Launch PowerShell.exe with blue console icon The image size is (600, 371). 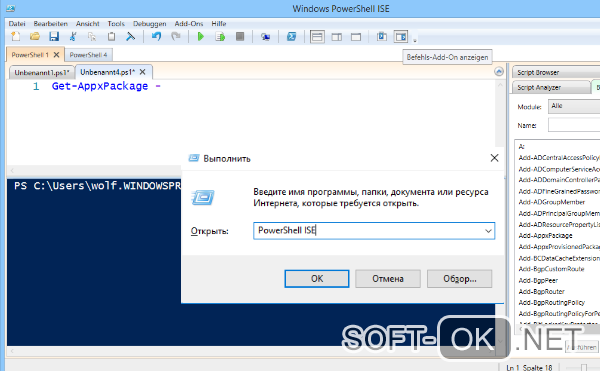[292, 37]
